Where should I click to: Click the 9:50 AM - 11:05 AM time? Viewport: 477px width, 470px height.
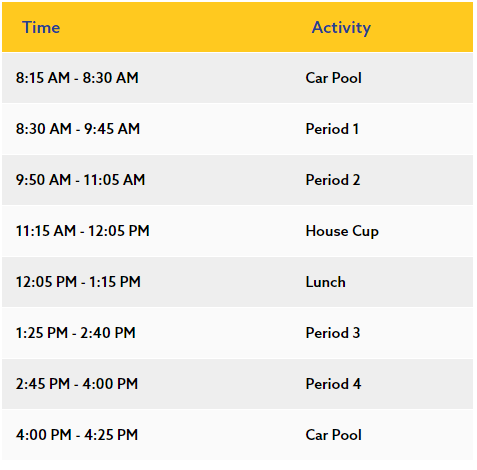point(80,180)
